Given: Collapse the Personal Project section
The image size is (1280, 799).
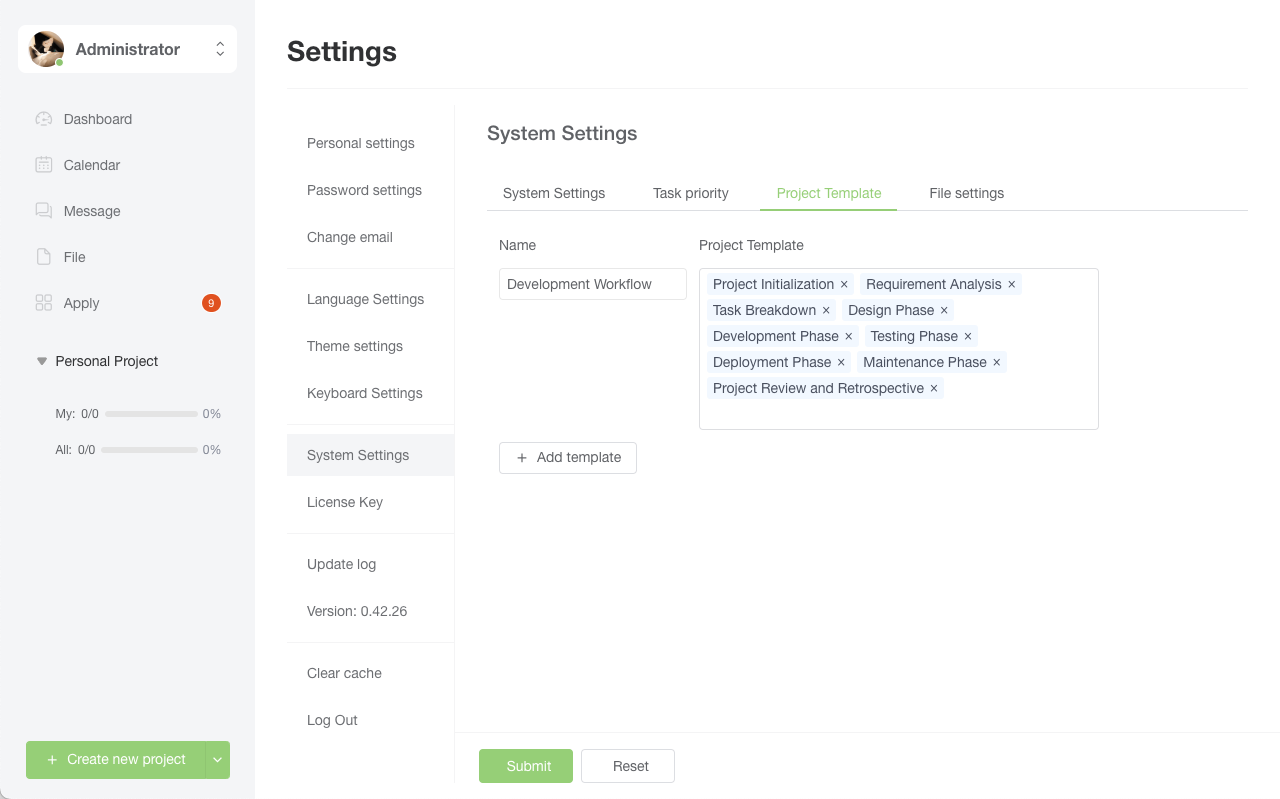Looking at the screenshot, I should (42, 361).
